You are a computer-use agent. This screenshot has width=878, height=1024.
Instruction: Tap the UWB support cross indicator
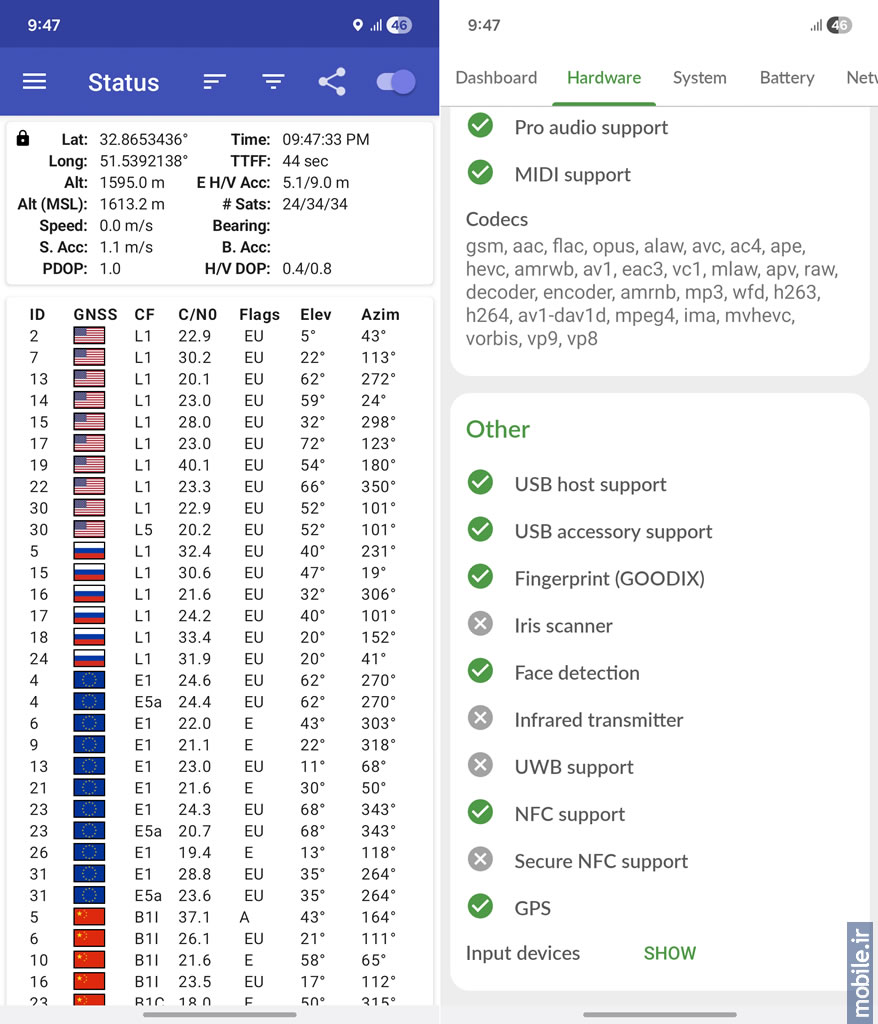[480, 765]
